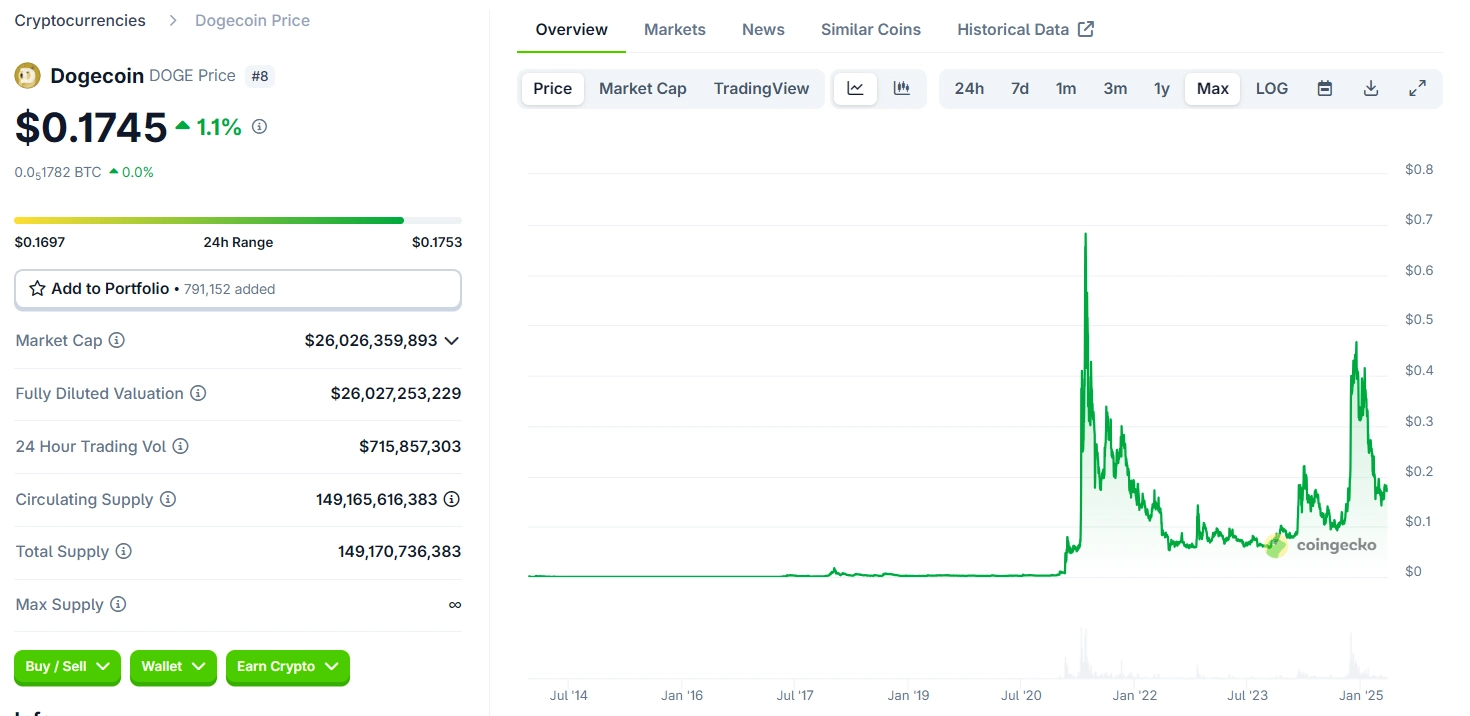The image size is (1470, 716).
Task: Click the market cap value $26,026,359,893
Action: pos(371,340)
